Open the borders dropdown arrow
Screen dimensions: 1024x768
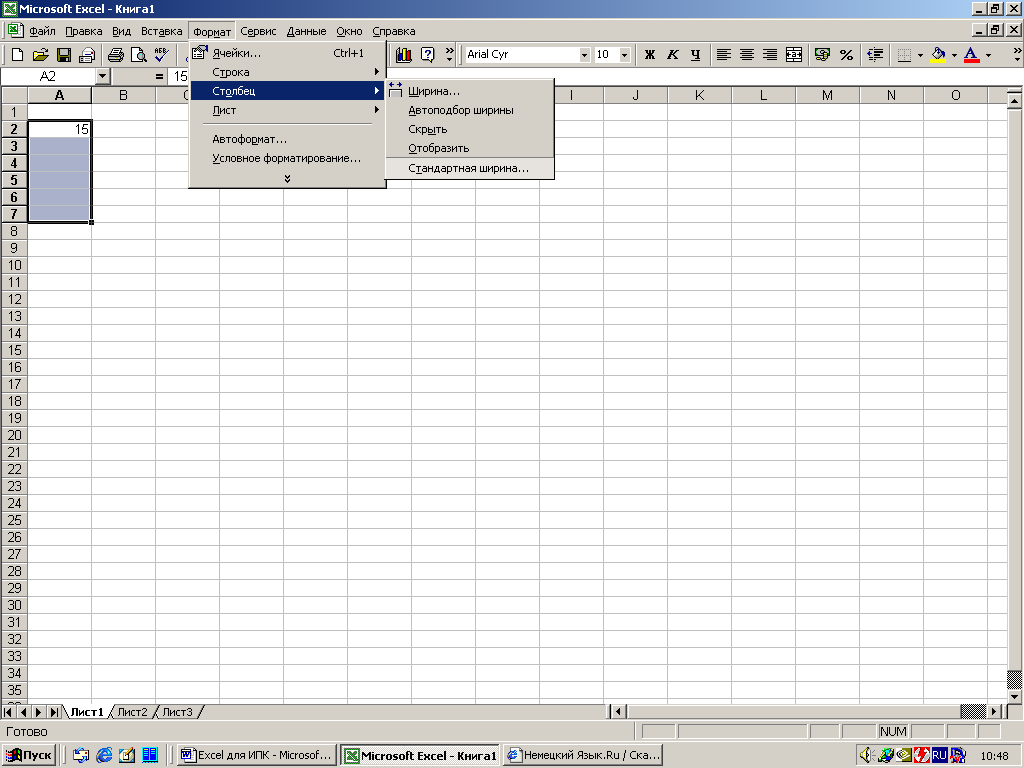coord(920,55)
